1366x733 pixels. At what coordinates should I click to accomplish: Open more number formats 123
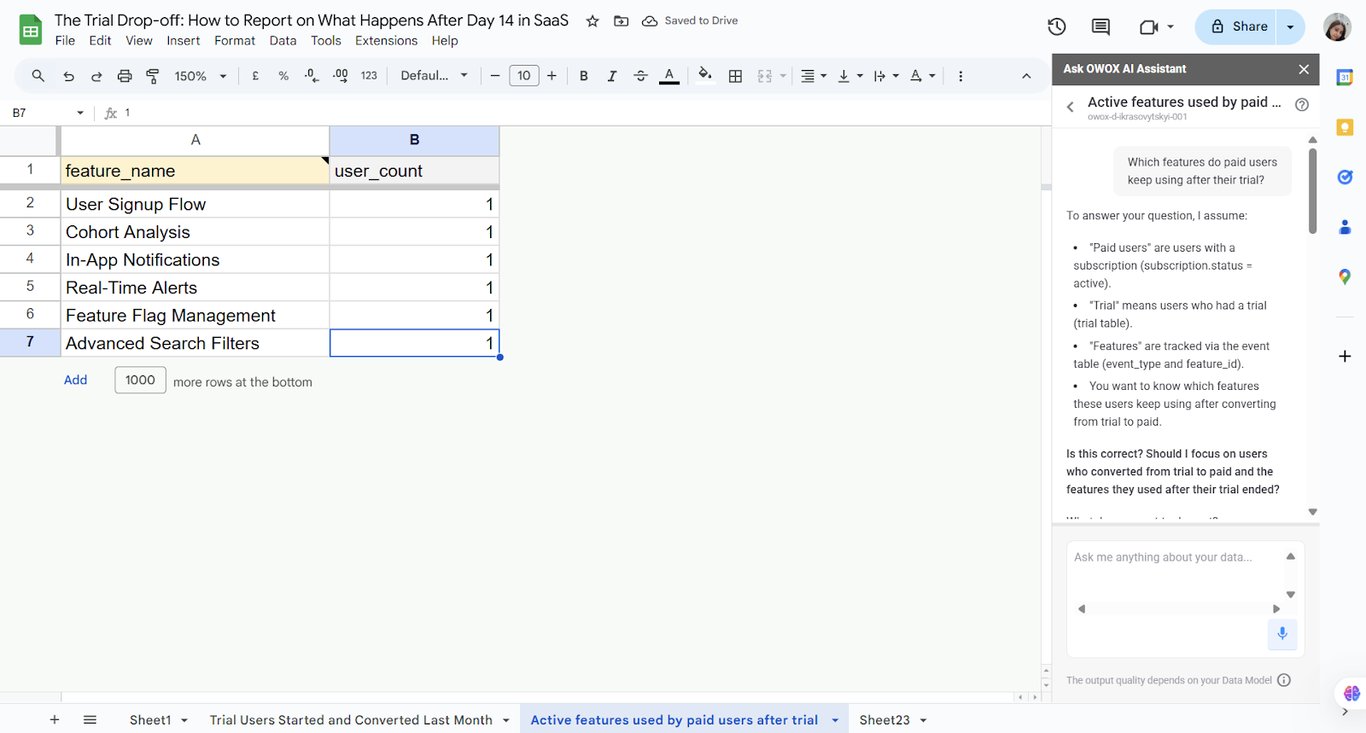(x=369, y=76)
